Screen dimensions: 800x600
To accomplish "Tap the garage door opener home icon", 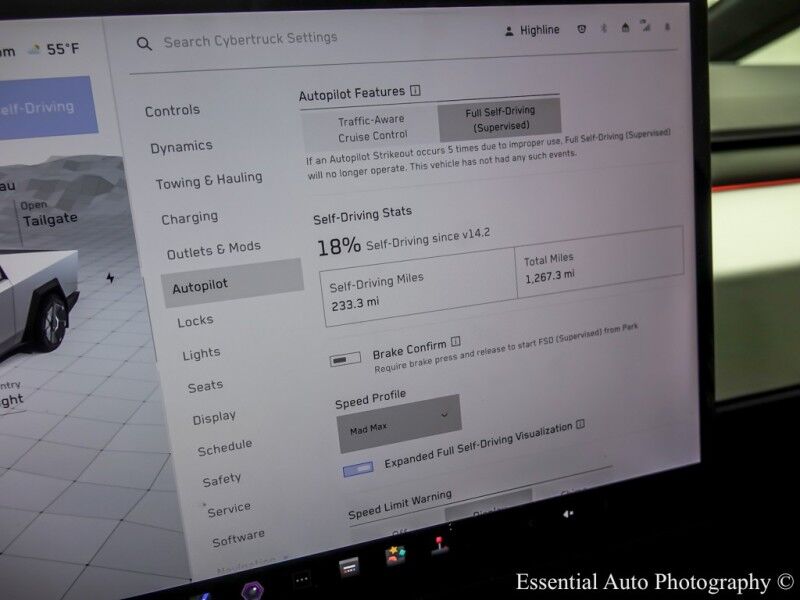I will [625, 29].
